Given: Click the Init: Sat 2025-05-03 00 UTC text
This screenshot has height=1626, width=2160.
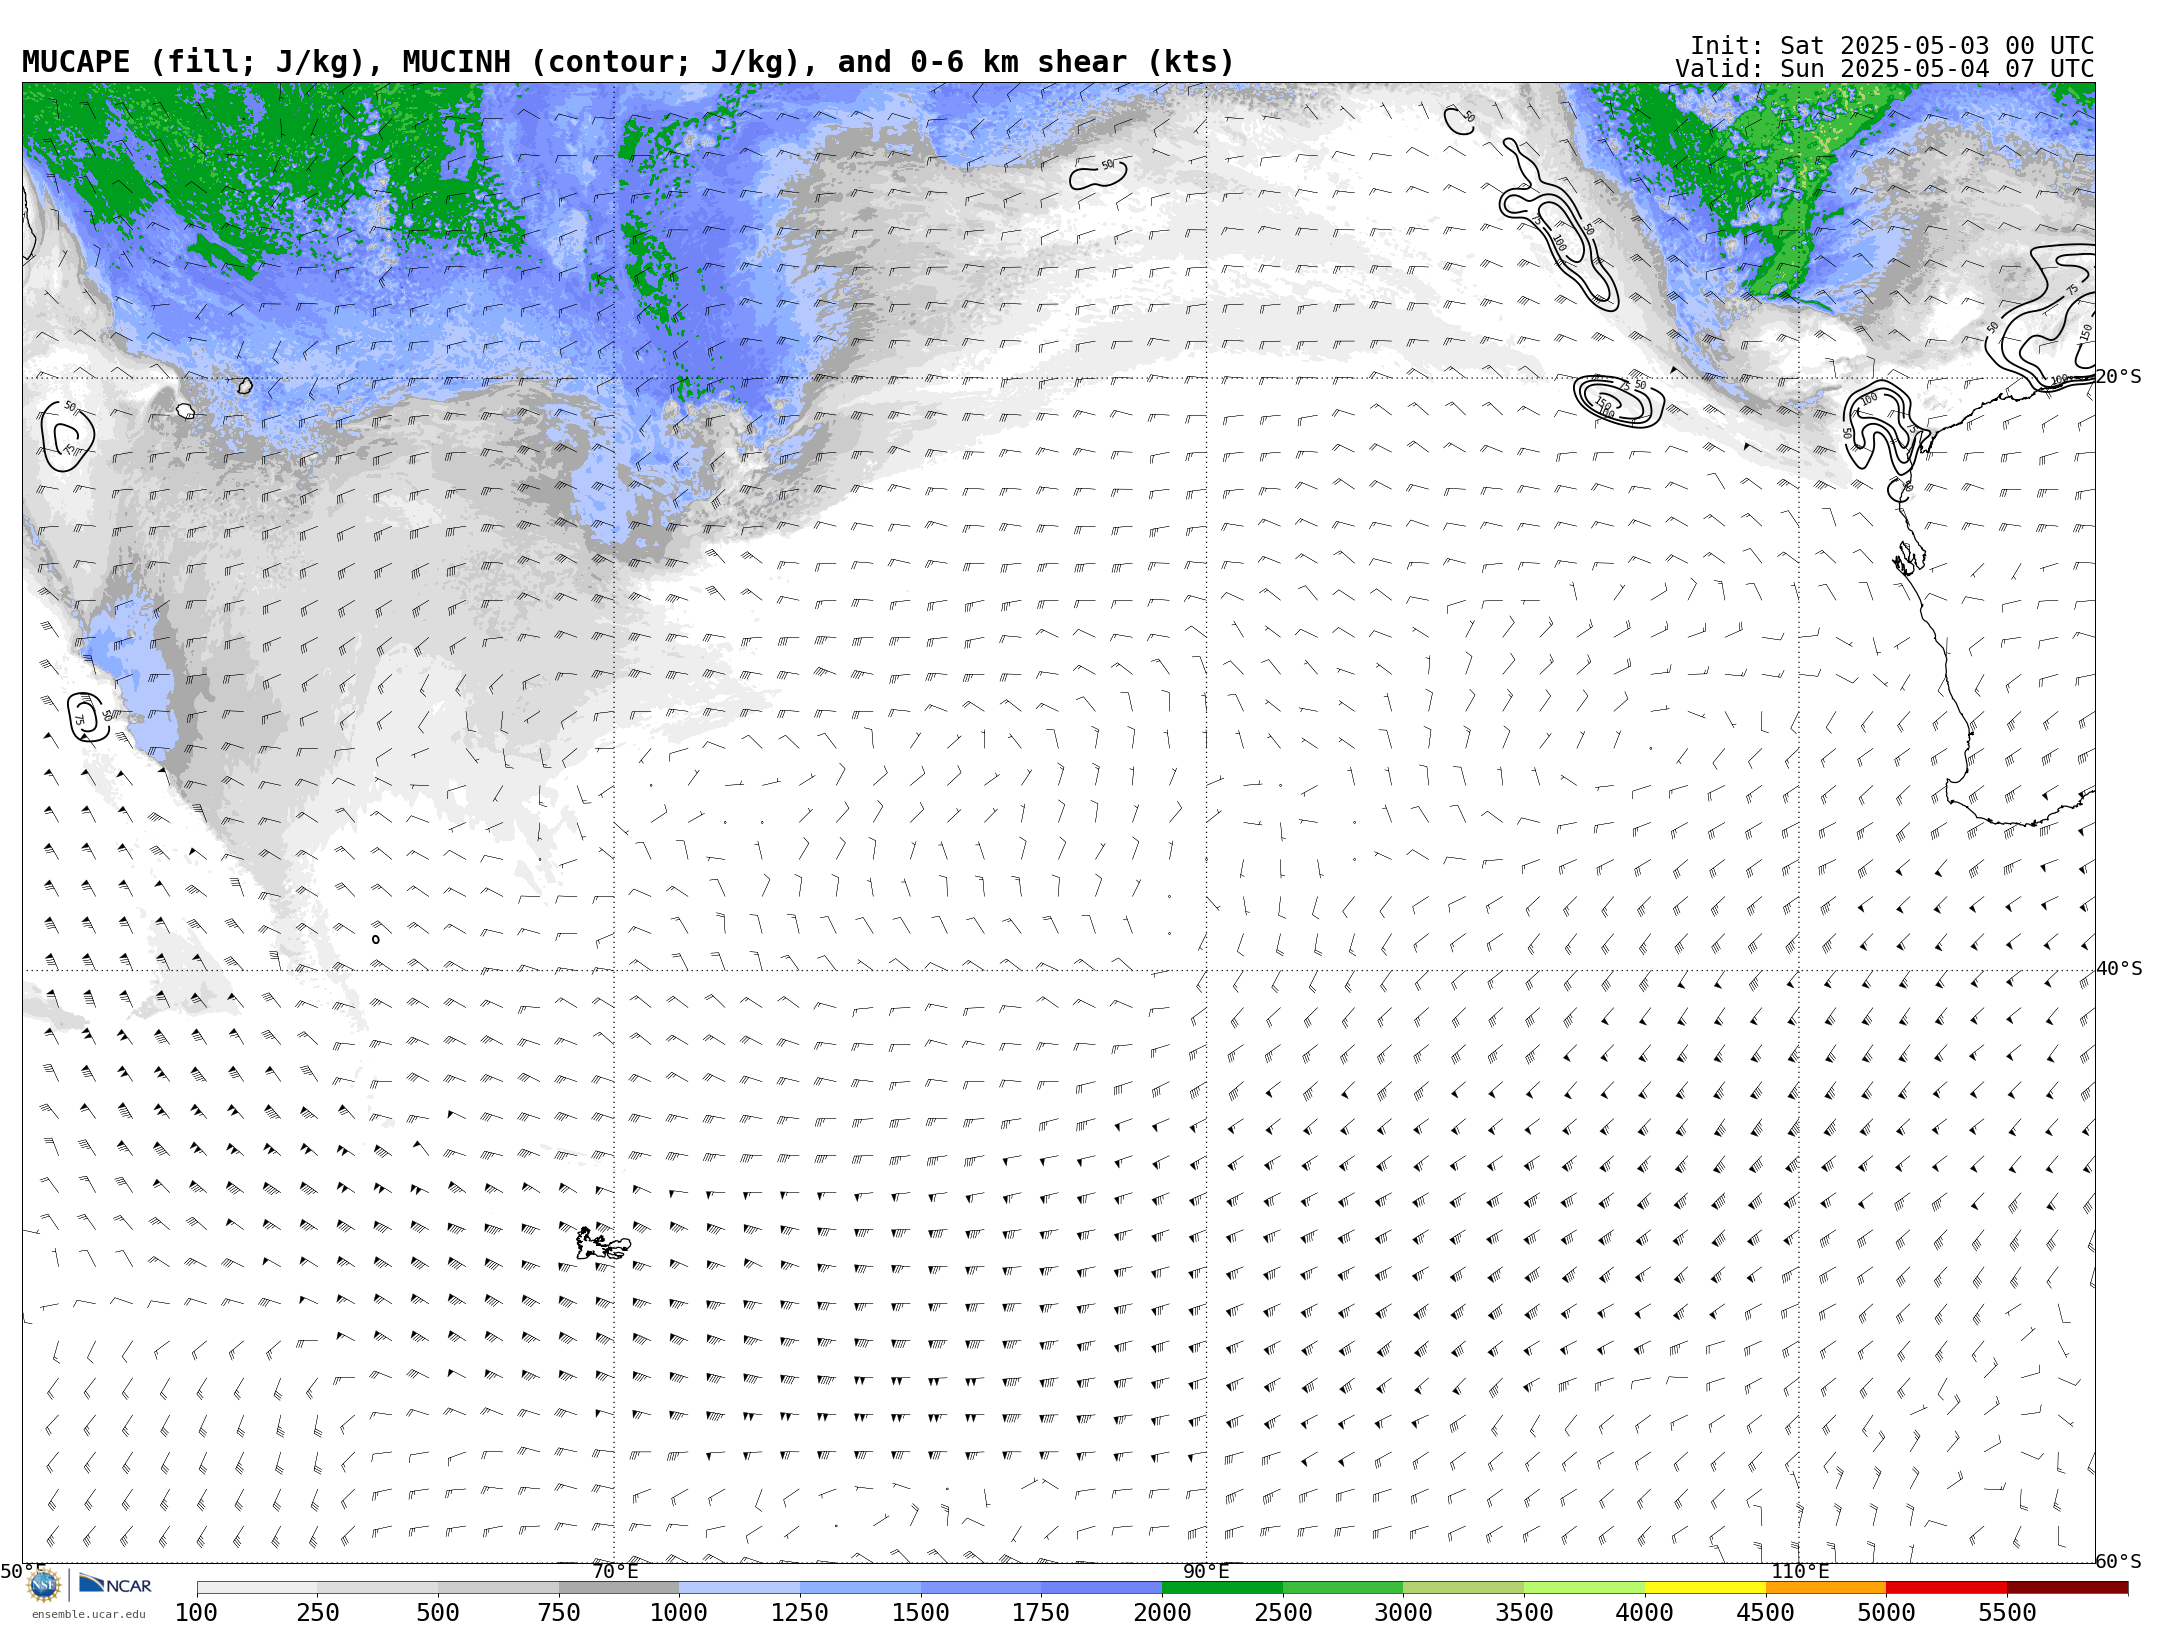Looking at the screenshot, I should coord(1892,46).
